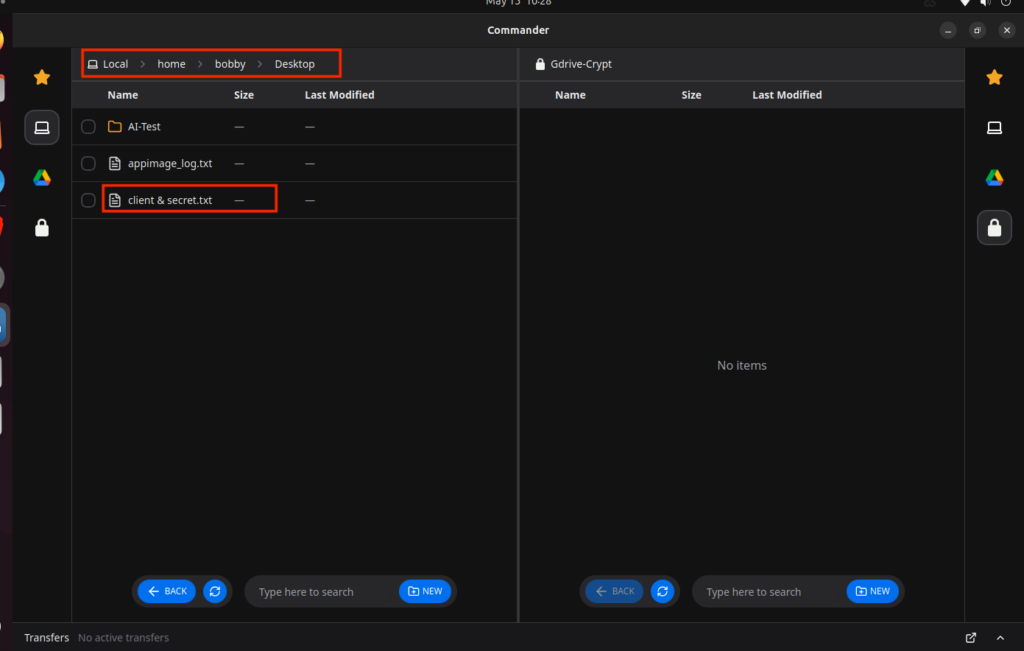
Task: Select client & secret.txt file name
Action: 170,200
